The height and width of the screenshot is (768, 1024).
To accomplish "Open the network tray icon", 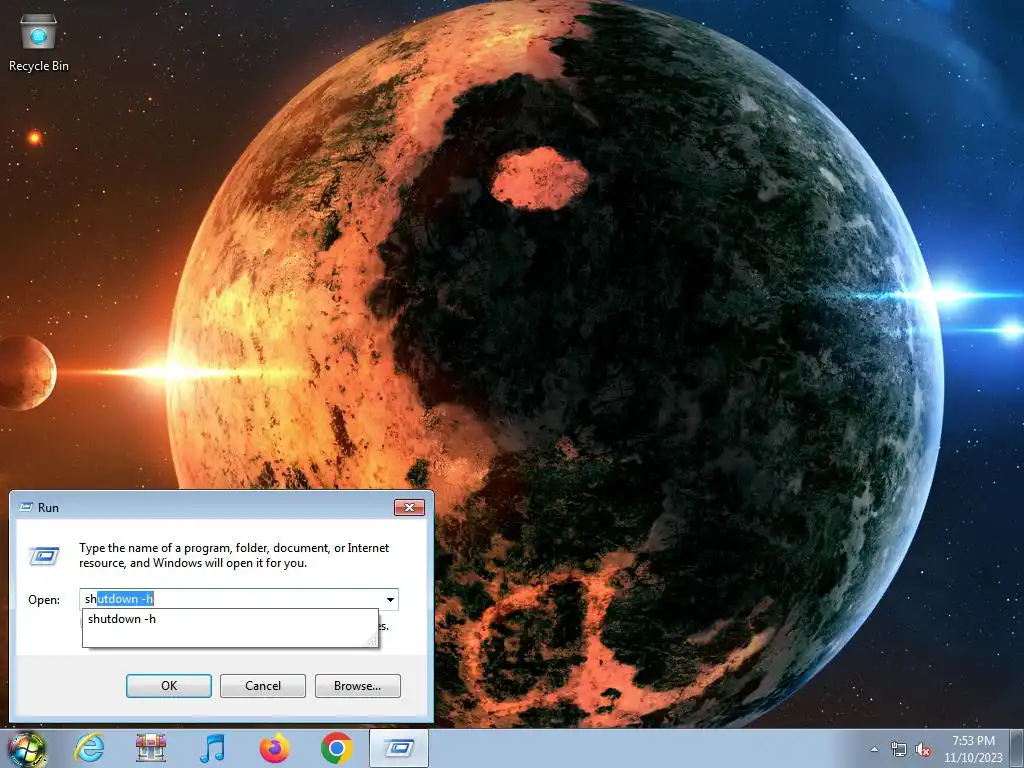I will 899,750.
